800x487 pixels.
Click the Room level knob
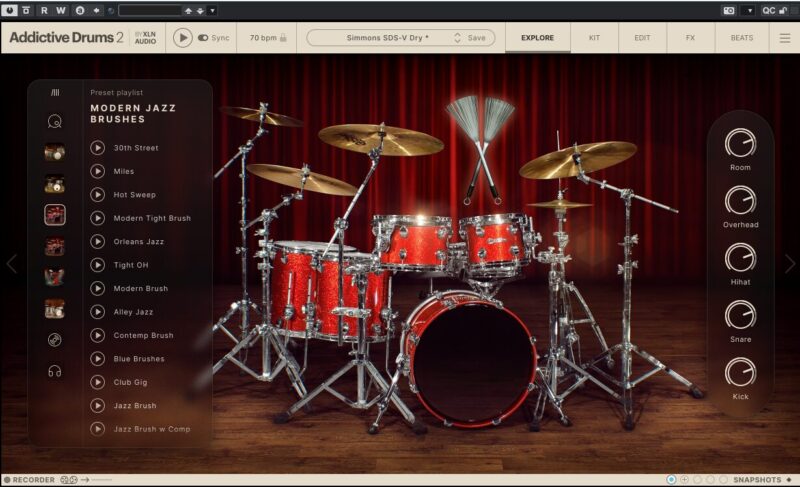pyautogui.click(x=740, y=143)
